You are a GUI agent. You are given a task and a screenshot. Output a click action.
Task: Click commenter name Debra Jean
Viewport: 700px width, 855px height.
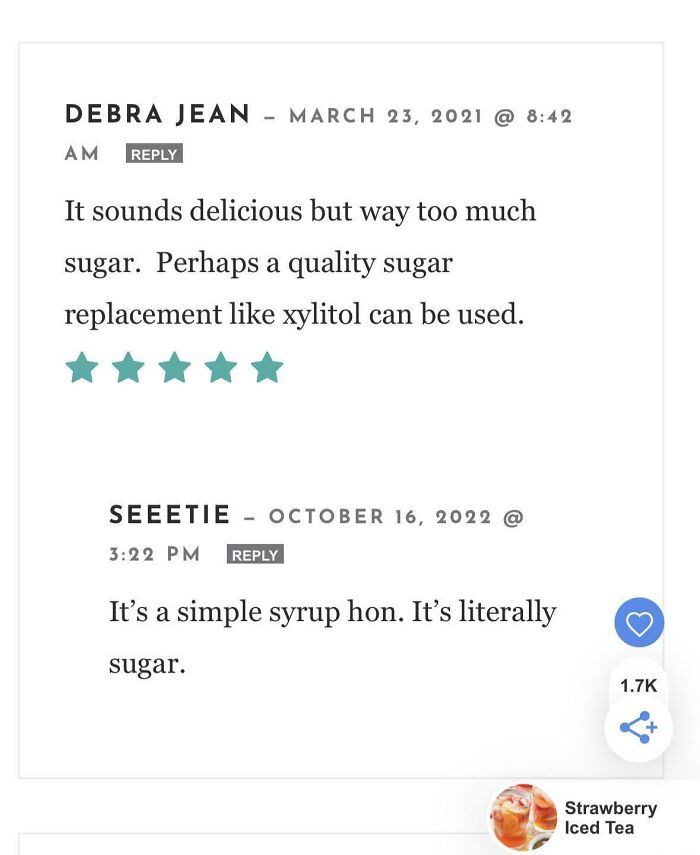point(155,115)
